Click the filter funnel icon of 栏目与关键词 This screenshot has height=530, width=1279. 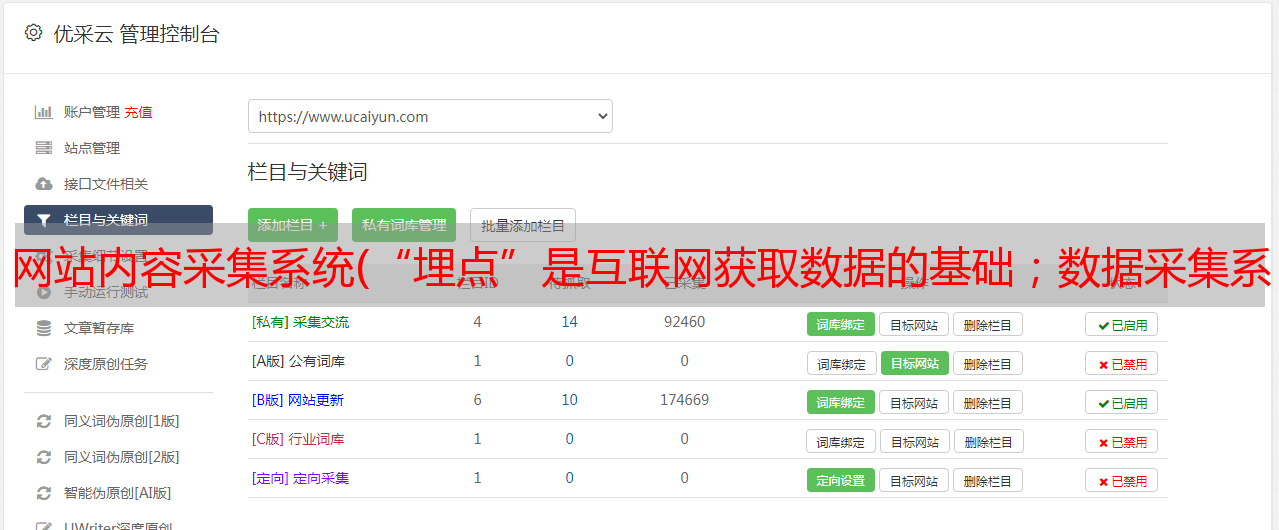(43, 220)
